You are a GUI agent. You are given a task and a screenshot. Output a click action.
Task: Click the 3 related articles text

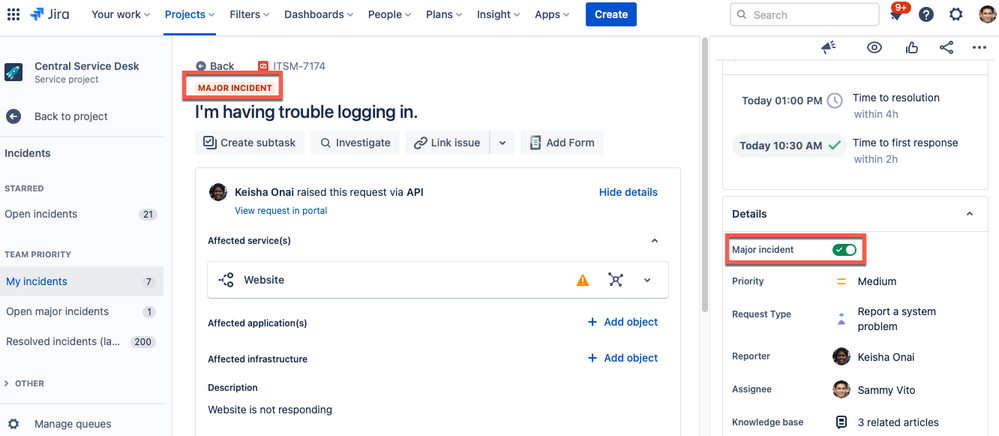tap(898, 422)
